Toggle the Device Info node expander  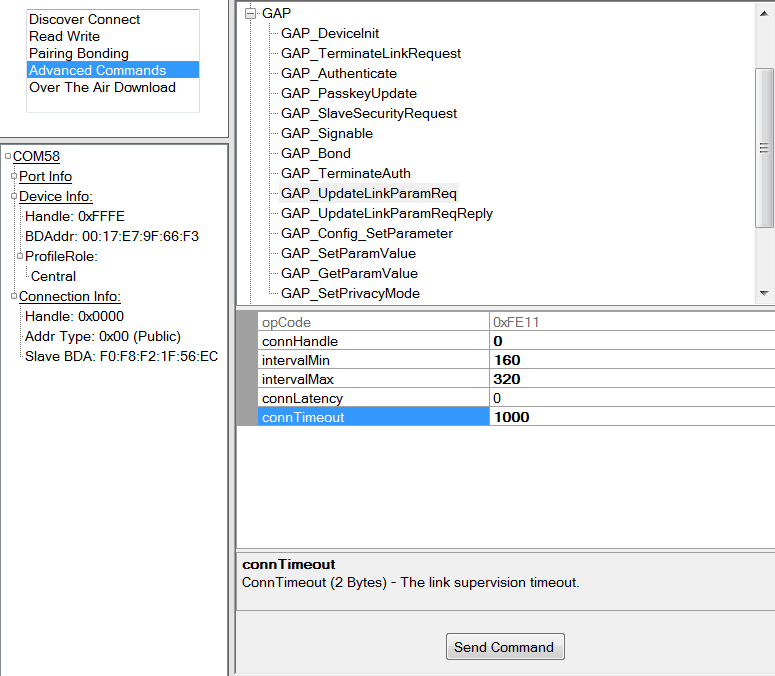pyautogui.click(x=14, y=197)
